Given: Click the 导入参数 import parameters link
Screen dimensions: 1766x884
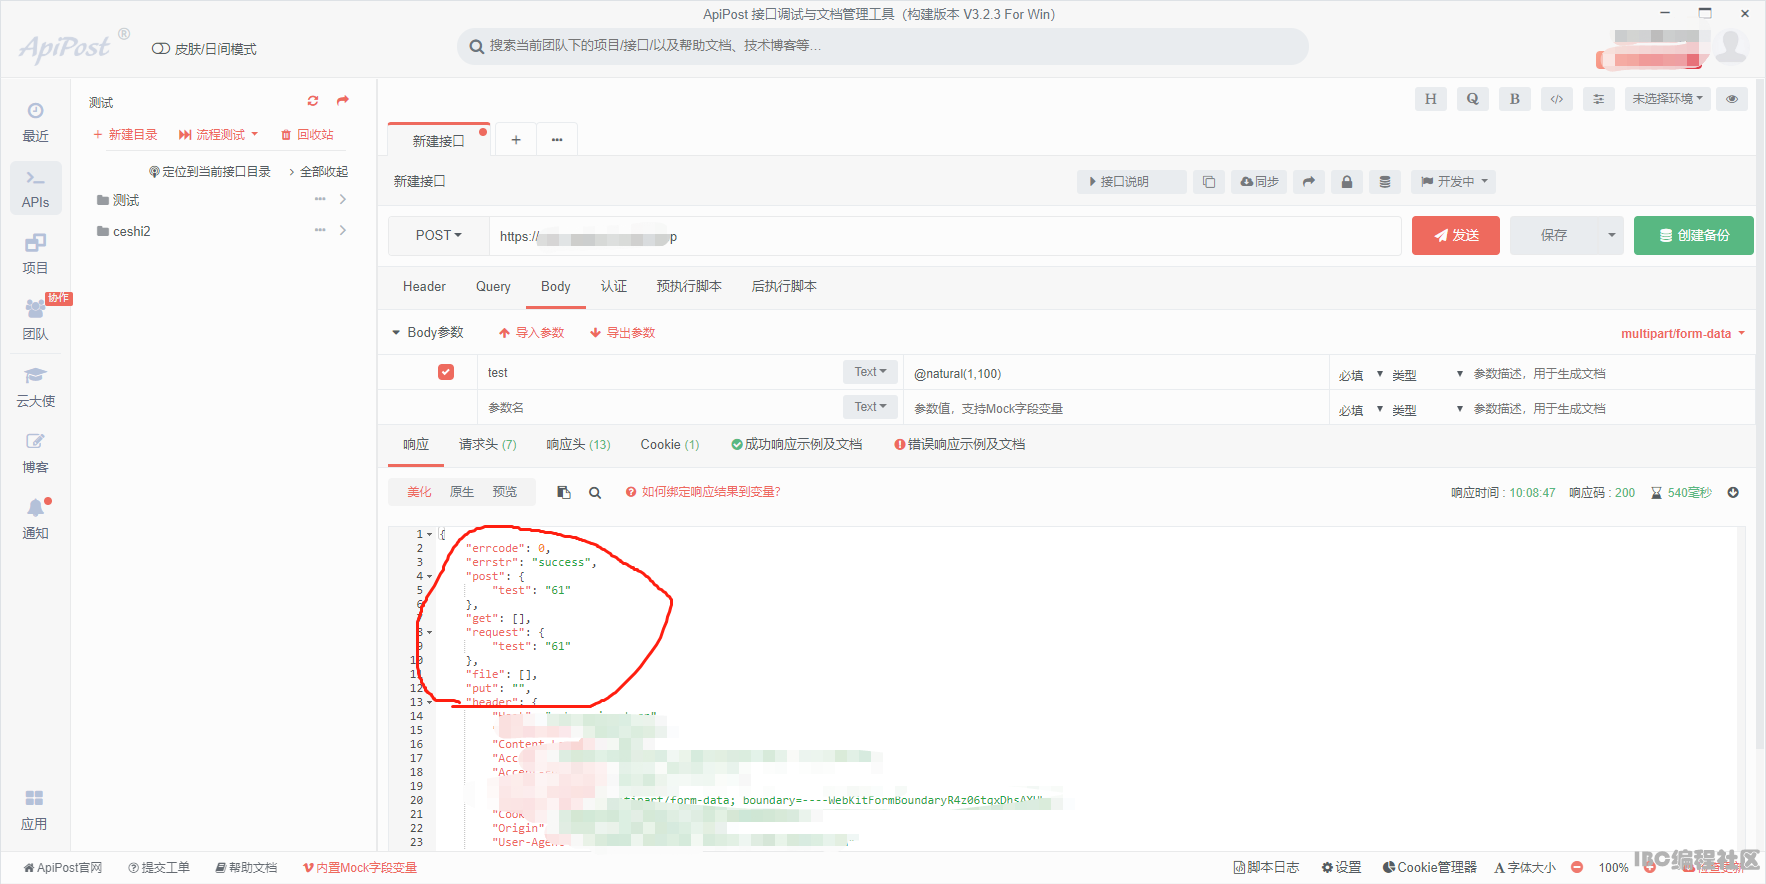Looking at the screenshot, I should (531, 333).
